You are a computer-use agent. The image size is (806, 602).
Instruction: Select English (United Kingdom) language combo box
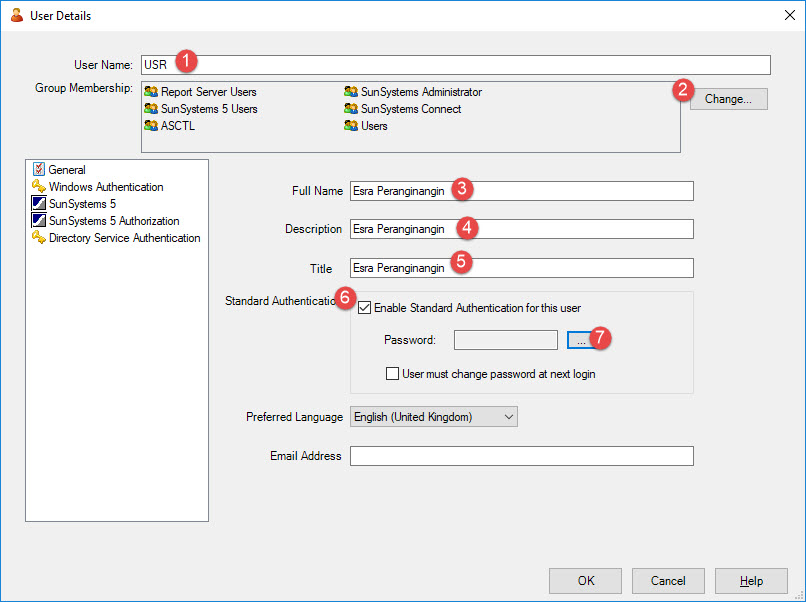pos(430,416)
